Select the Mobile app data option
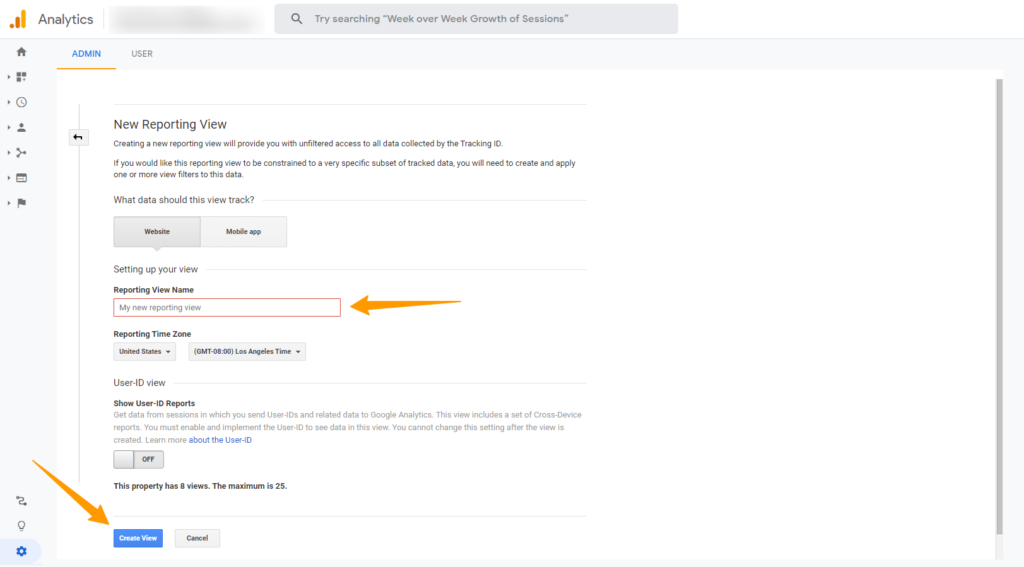The width and height of the screenshot is (1024, 567). 244,231
